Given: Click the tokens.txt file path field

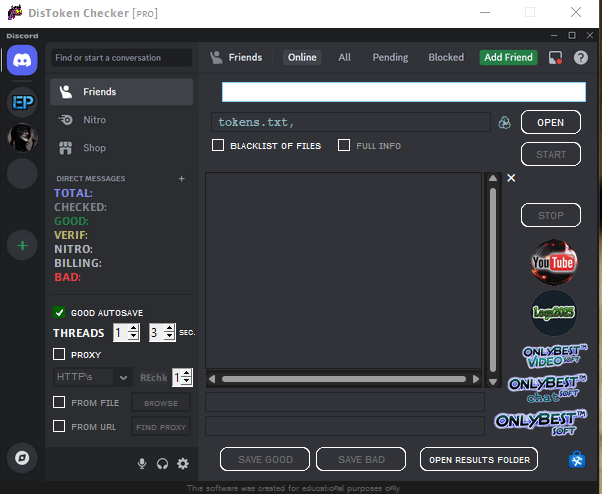Looking at the screenshot, I should (x=351, y=122).
